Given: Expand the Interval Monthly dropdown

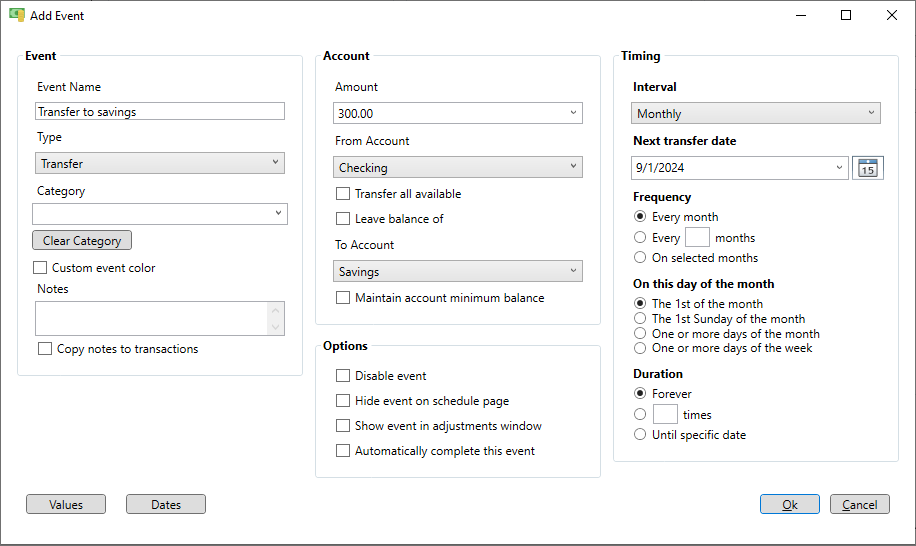Looking at the screenshot, I should point(755,113).
